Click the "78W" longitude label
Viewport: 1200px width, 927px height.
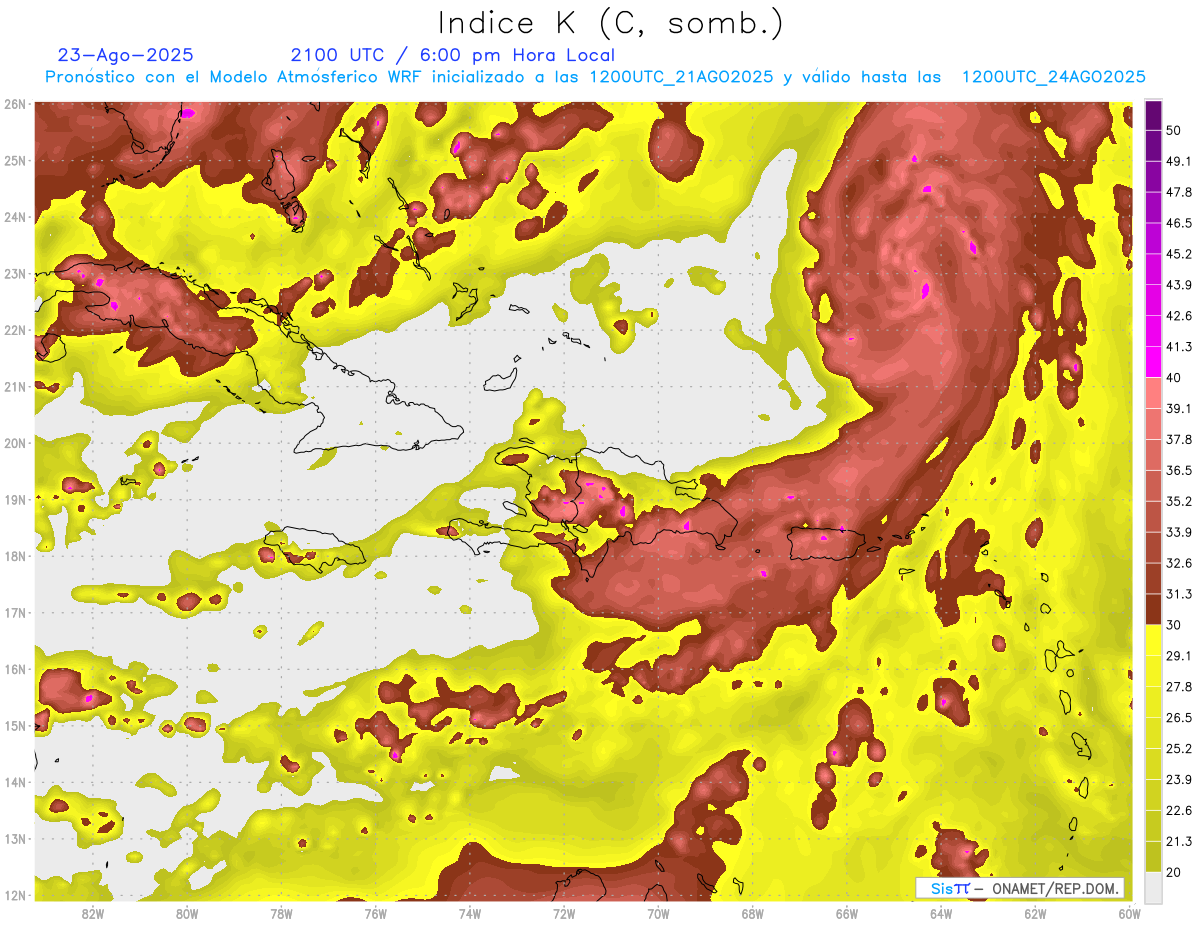pos(281,913)
